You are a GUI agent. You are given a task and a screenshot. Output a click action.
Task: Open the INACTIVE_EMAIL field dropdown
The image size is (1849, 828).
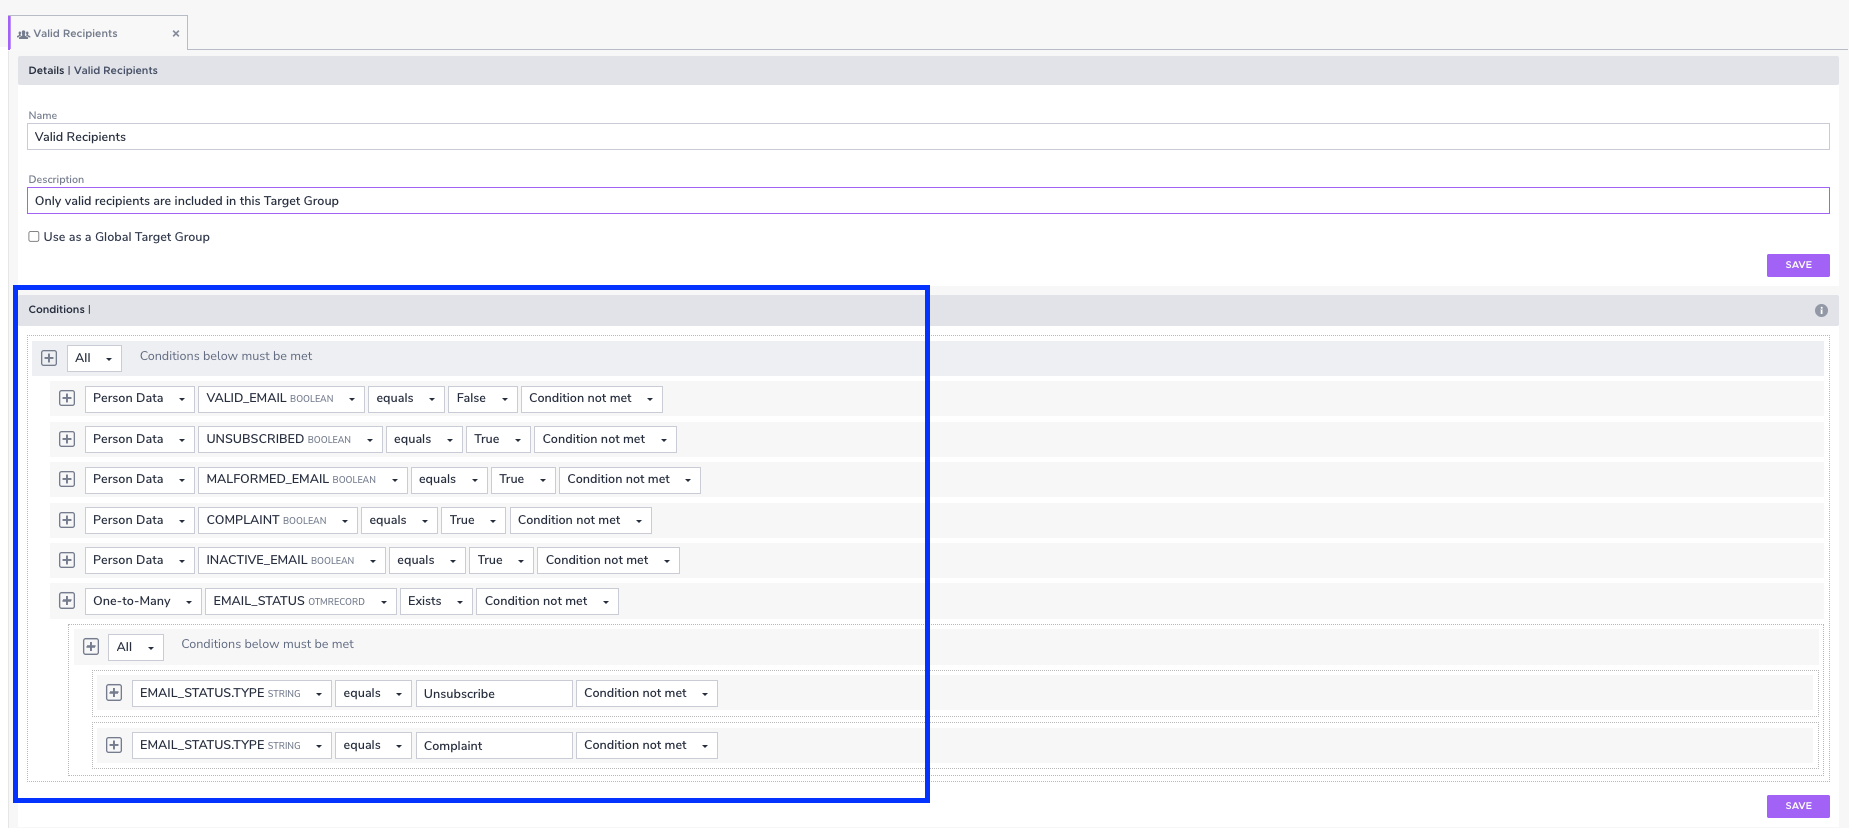pyautogui.click(x=291, y=561)
